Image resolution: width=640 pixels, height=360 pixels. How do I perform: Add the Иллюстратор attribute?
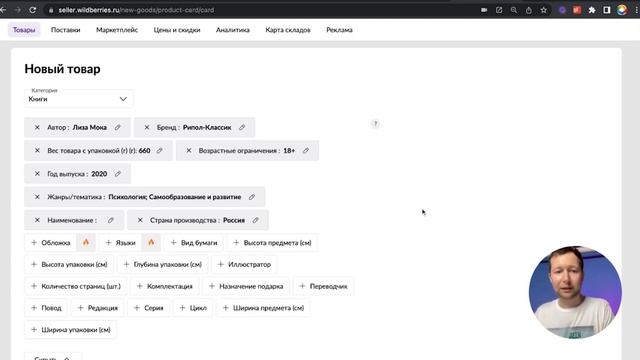244,264
